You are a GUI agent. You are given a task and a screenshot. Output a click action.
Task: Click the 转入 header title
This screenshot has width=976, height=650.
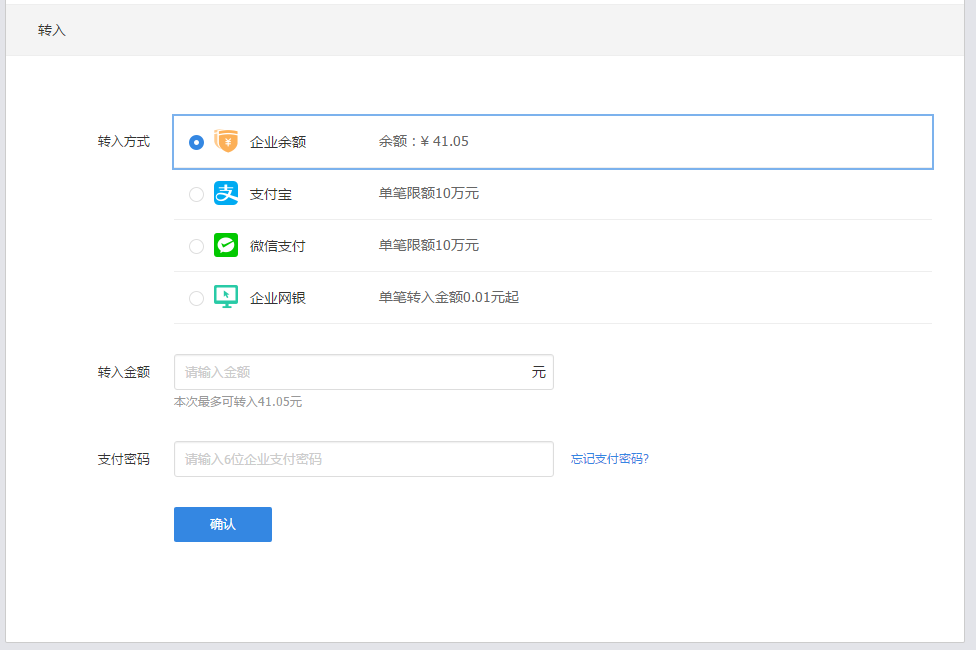pos(52,30)
